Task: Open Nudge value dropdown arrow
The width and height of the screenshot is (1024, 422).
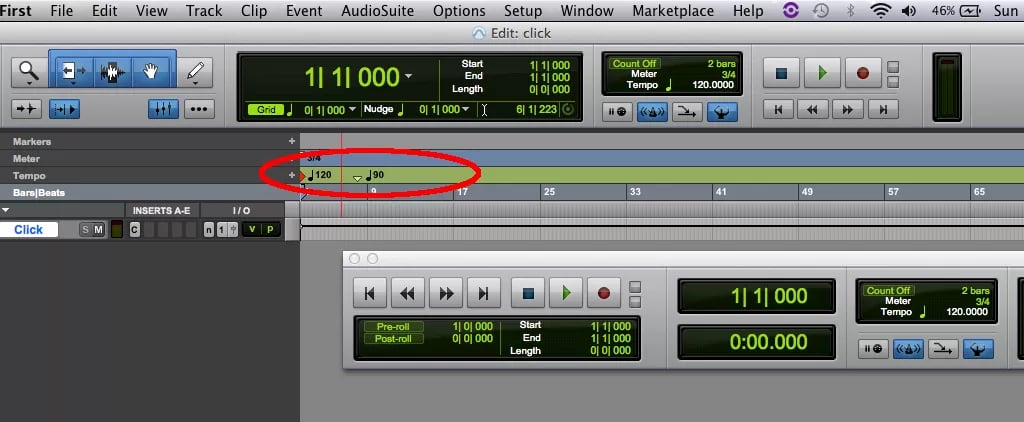Action: point(466,109)
